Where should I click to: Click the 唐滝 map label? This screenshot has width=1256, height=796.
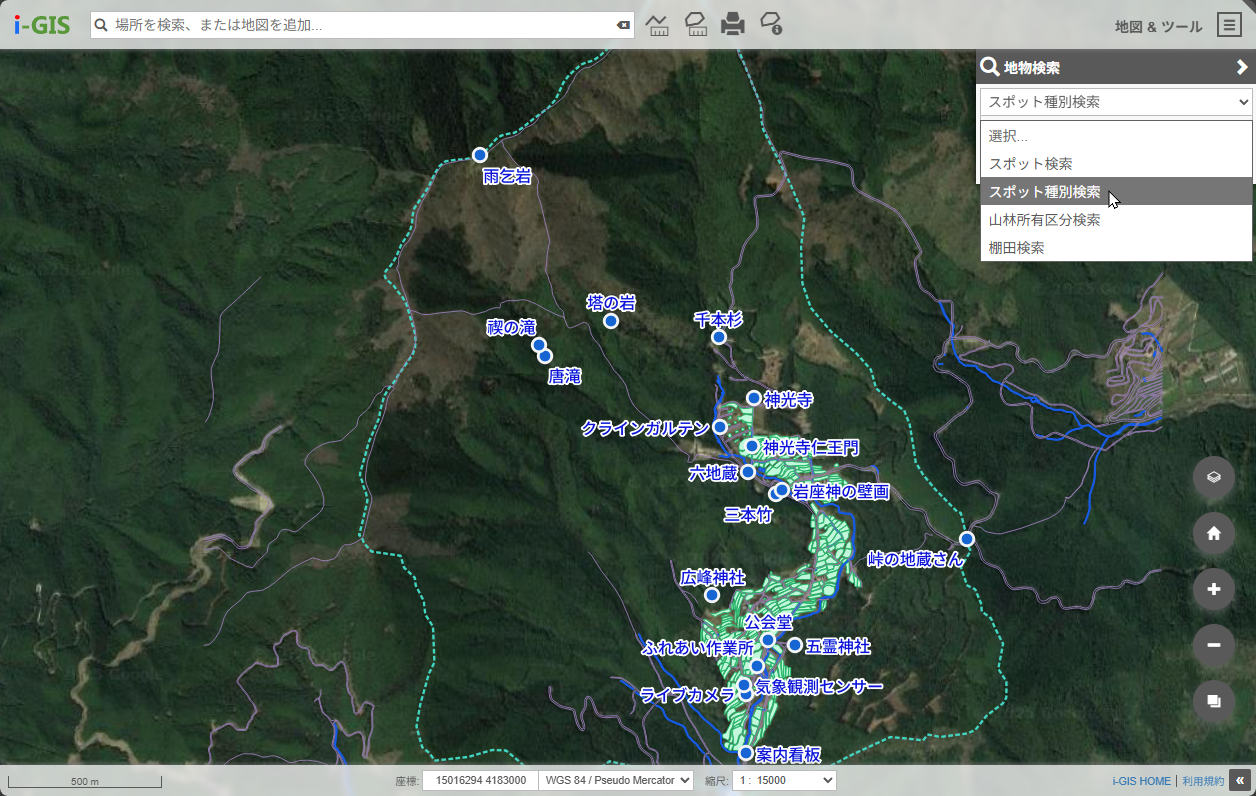tap(565, 377)
